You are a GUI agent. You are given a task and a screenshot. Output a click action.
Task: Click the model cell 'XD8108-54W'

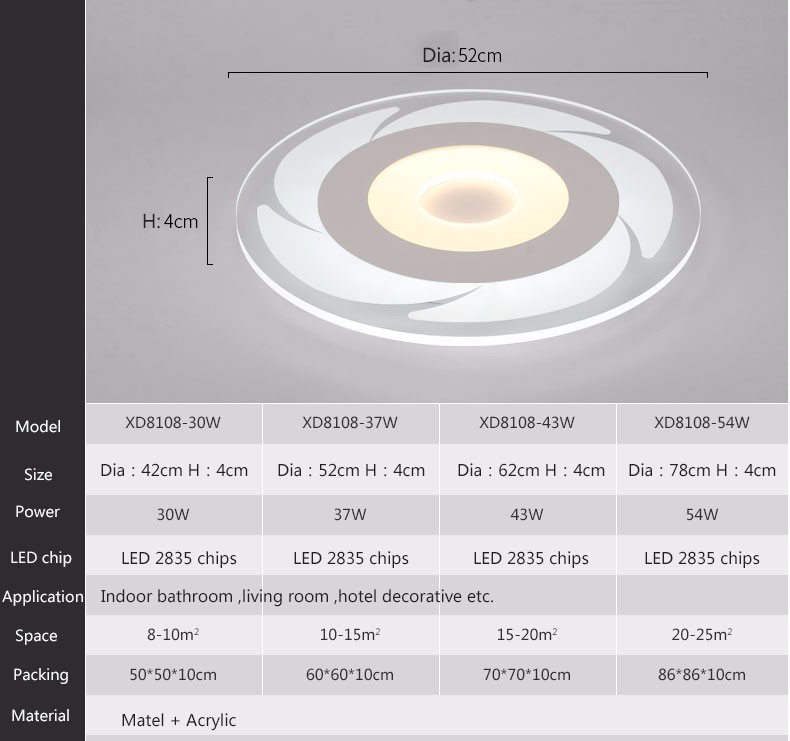pos(702,422)
